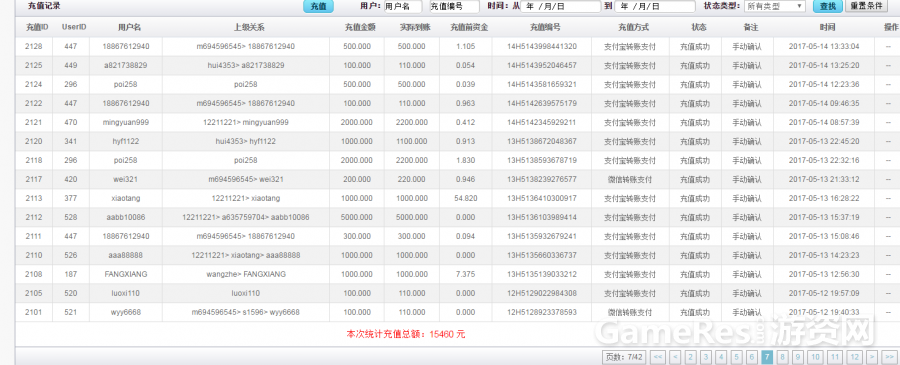Click the 本次统计充值总额 15460 元 summary
This screenshot has width=900, height=365.
pyautogui.click(x=405, y=334)
